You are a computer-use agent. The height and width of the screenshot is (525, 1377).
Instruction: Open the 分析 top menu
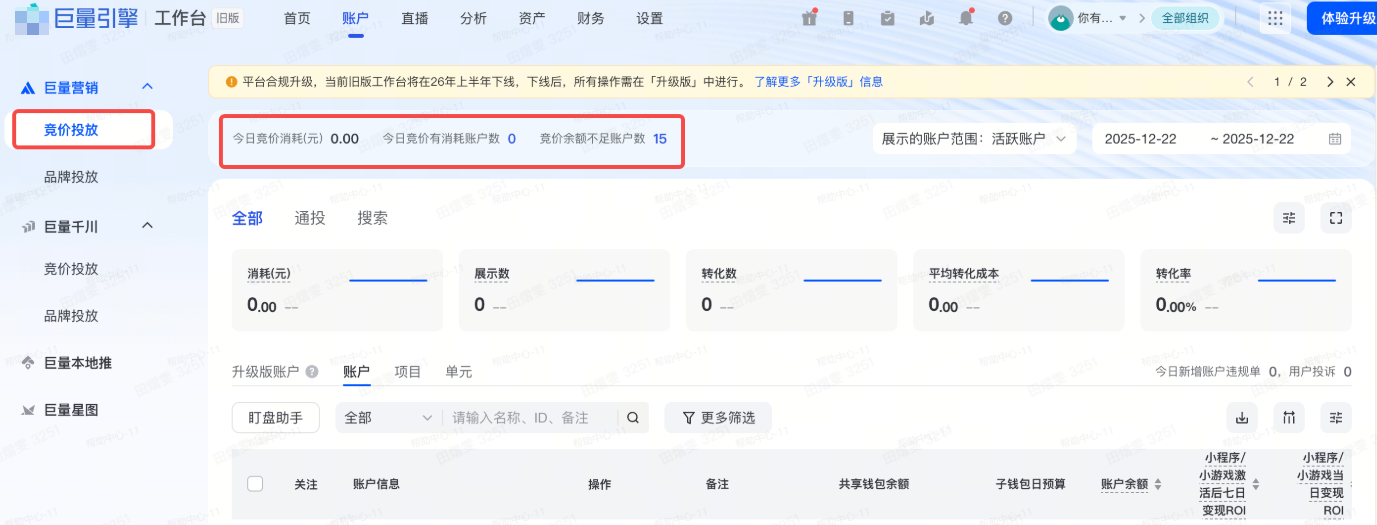pyautogui.click(x=474, y=18)
